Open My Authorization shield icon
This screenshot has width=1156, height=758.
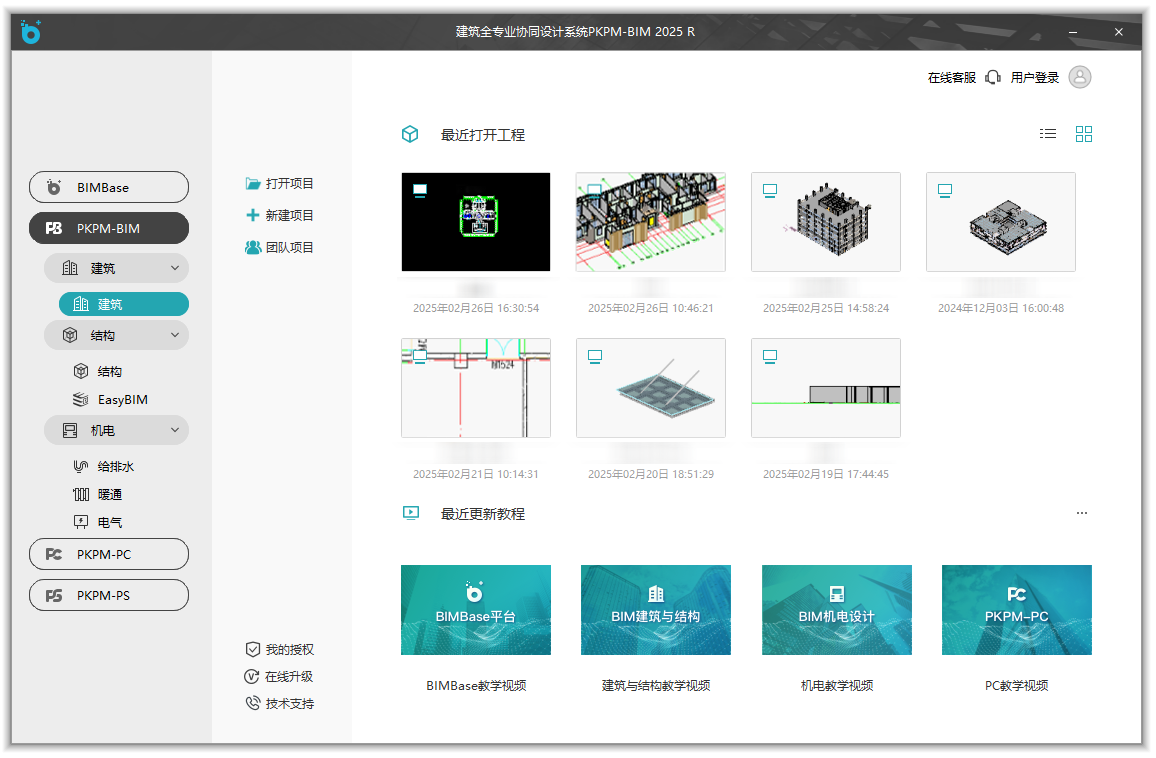tap(253, 650)
